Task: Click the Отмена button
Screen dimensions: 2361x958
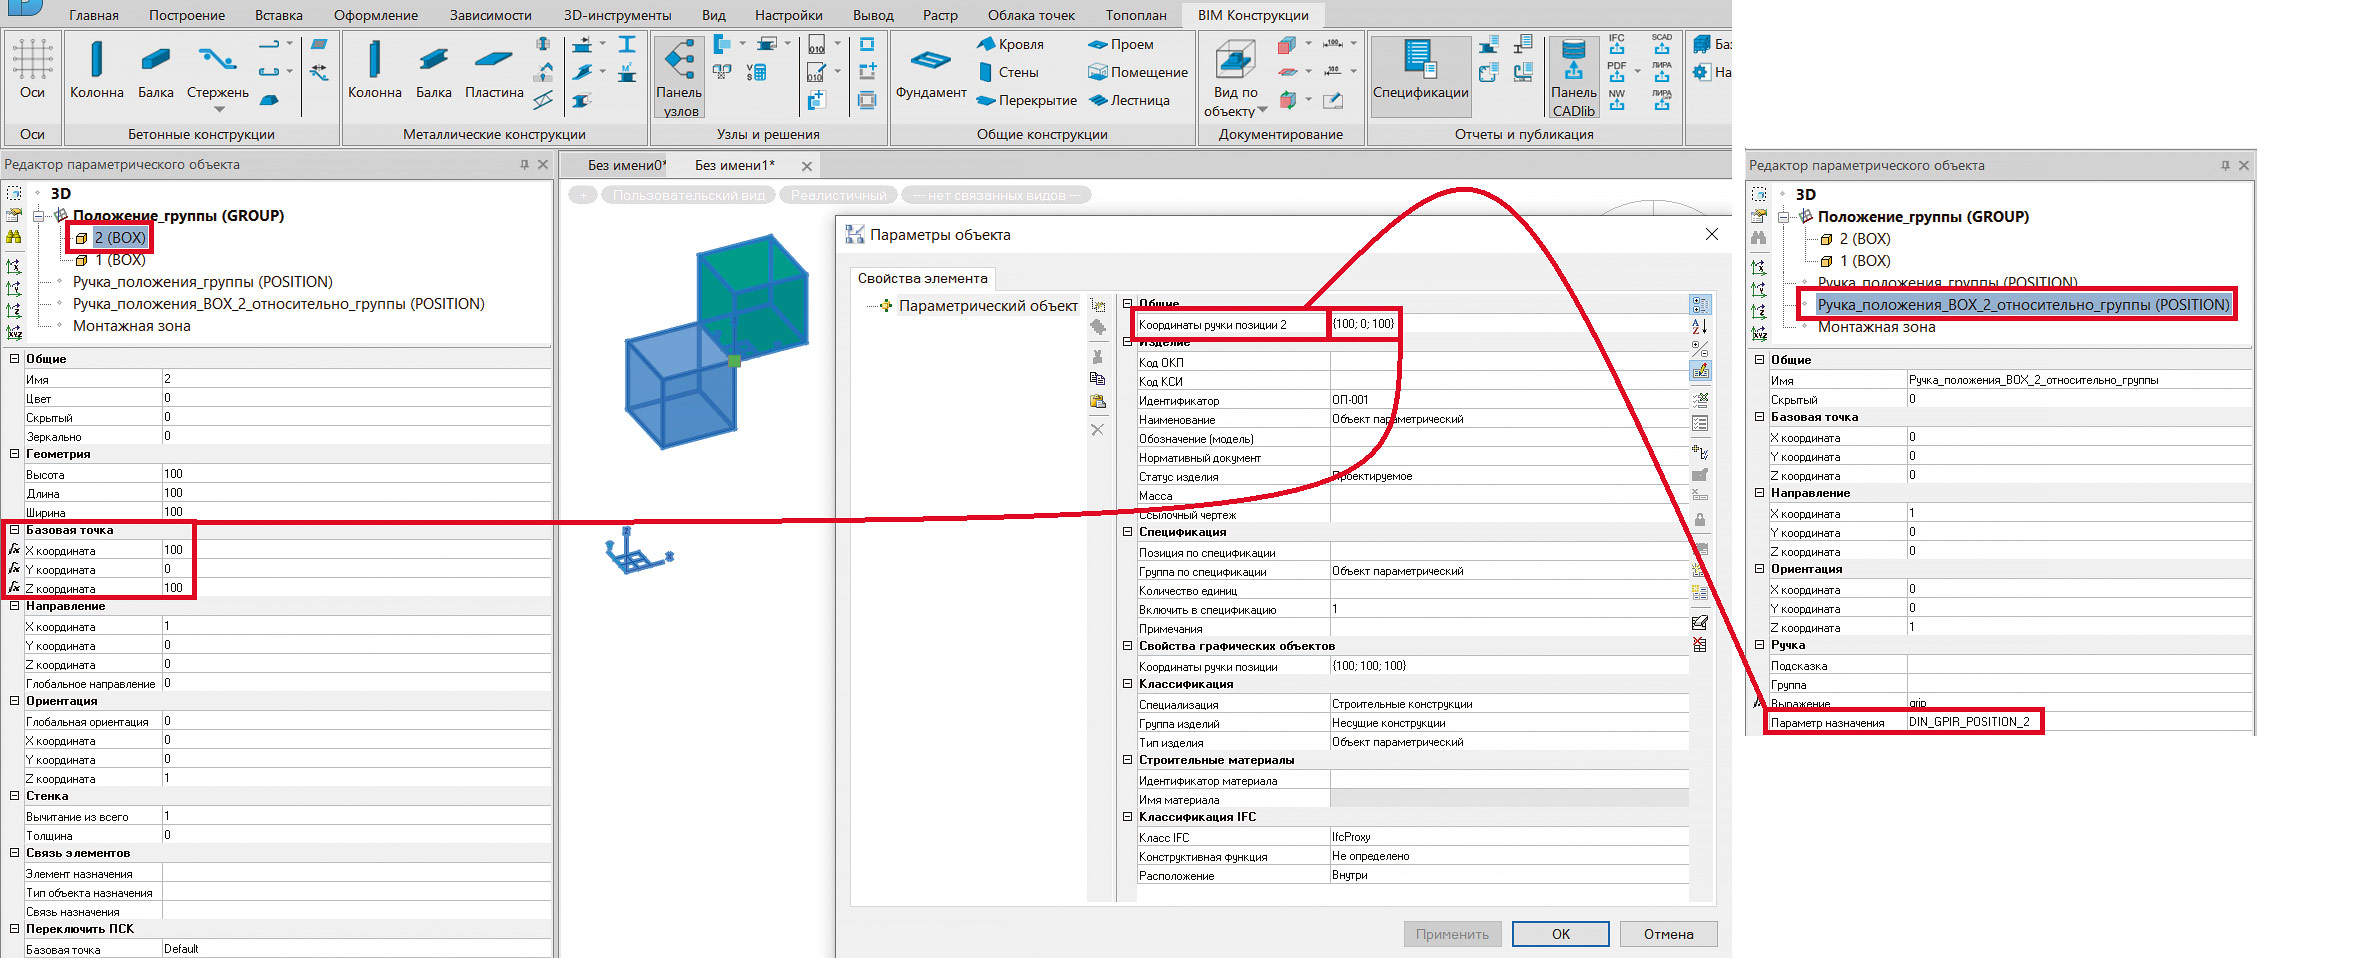Action: (1668, 934)
